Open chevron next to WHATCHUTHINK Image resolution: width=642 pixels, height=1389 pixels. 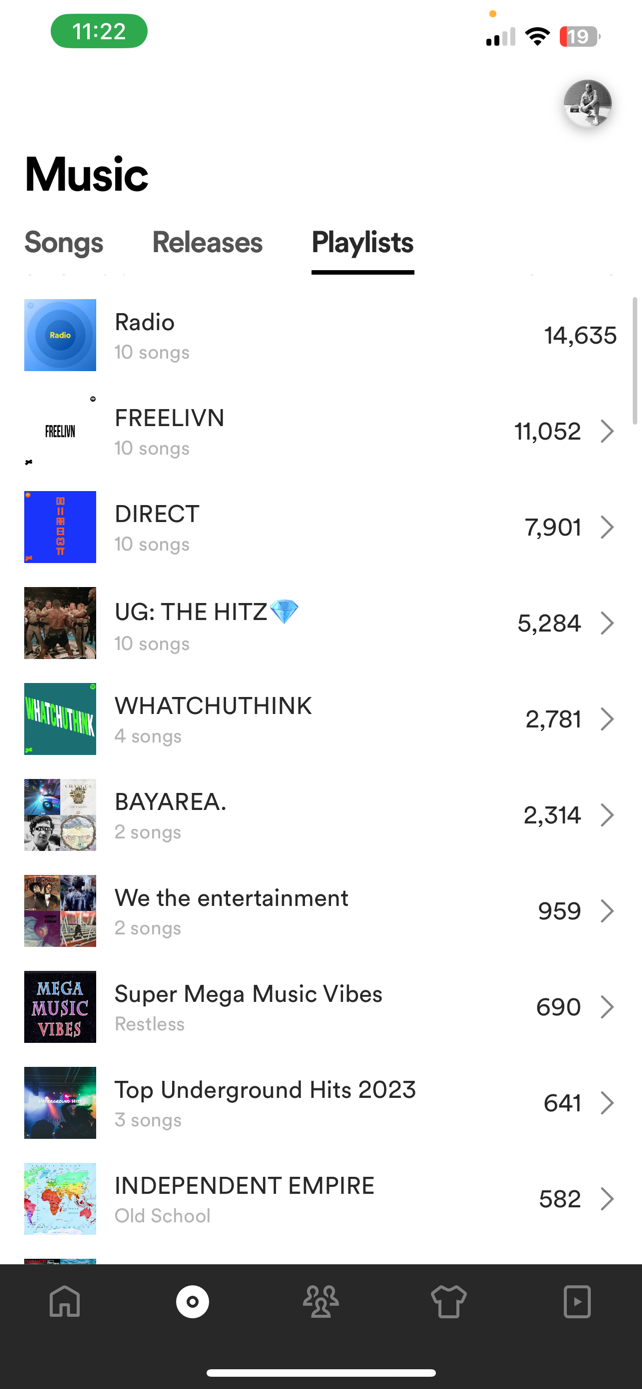[x=607, y=719]
